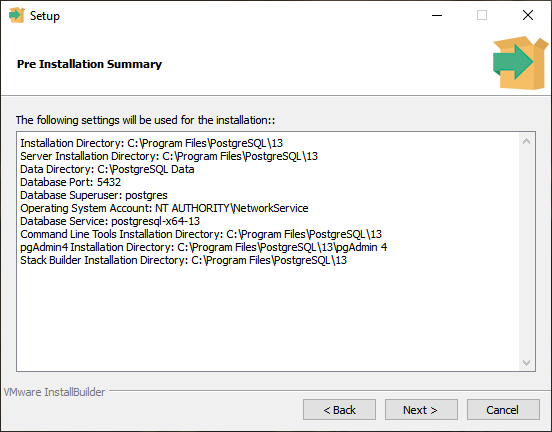
Task: Click the 'pgAdmin4 Installation Directory' line
Action: tap(203, 248)
